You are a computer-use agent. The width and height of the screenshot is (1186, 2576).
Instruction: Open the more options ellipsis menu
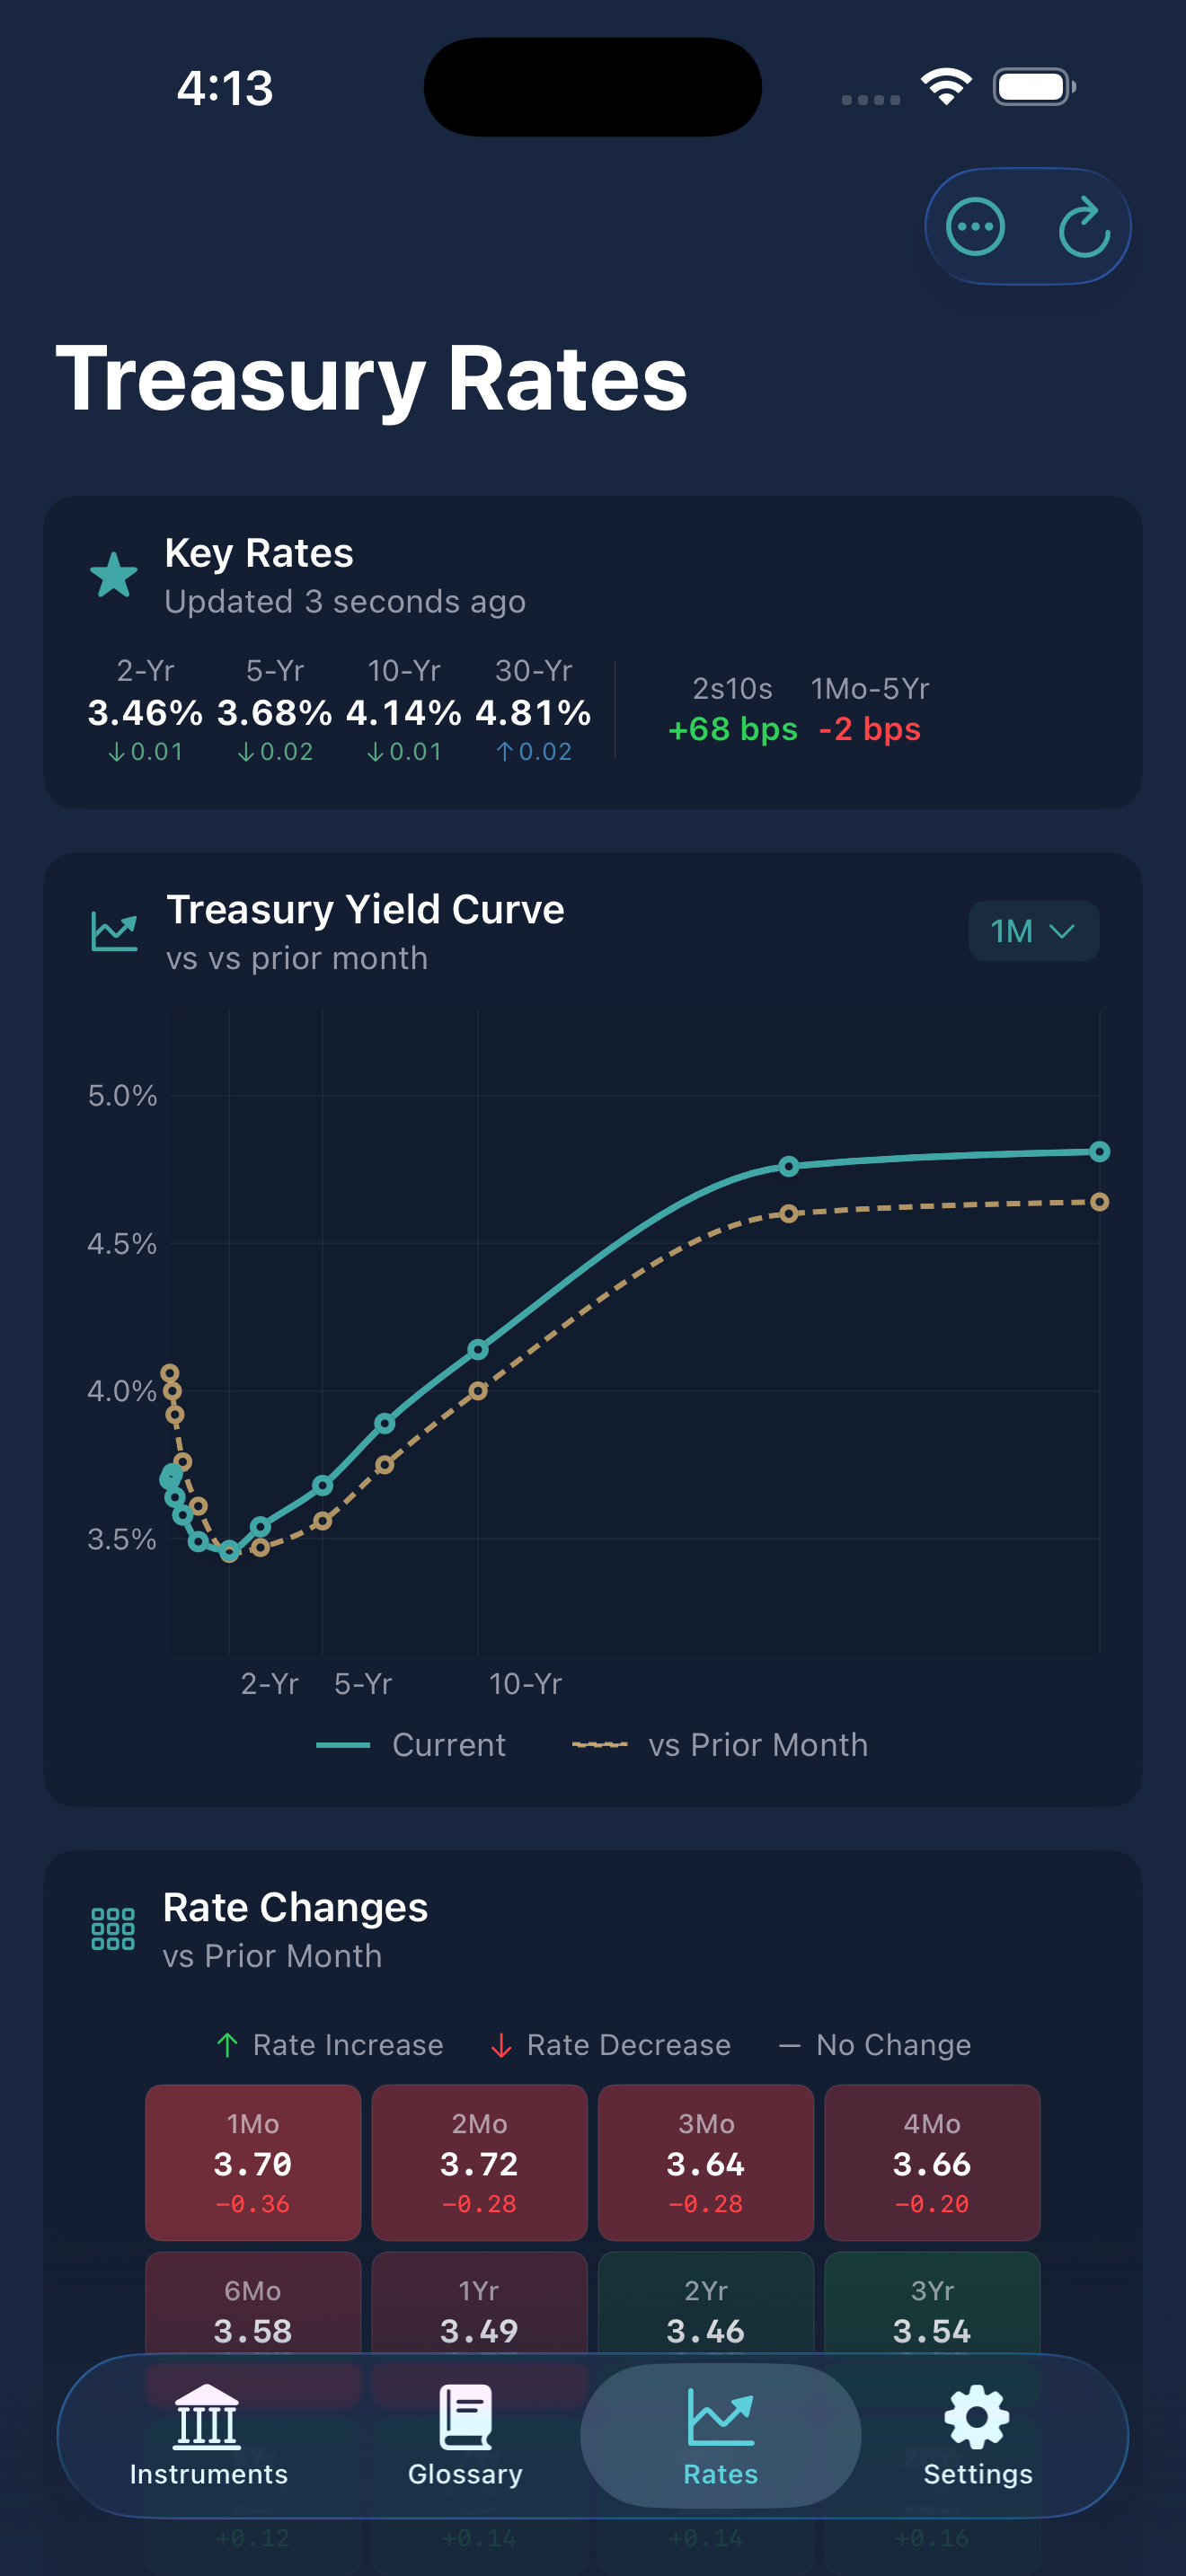[977, 227]
